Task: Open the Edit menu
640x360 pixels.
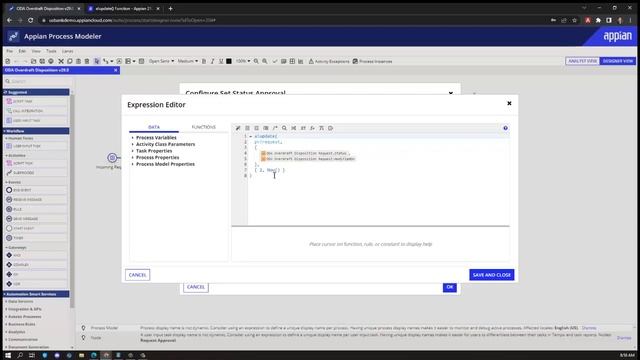Action: coord(22,51)
